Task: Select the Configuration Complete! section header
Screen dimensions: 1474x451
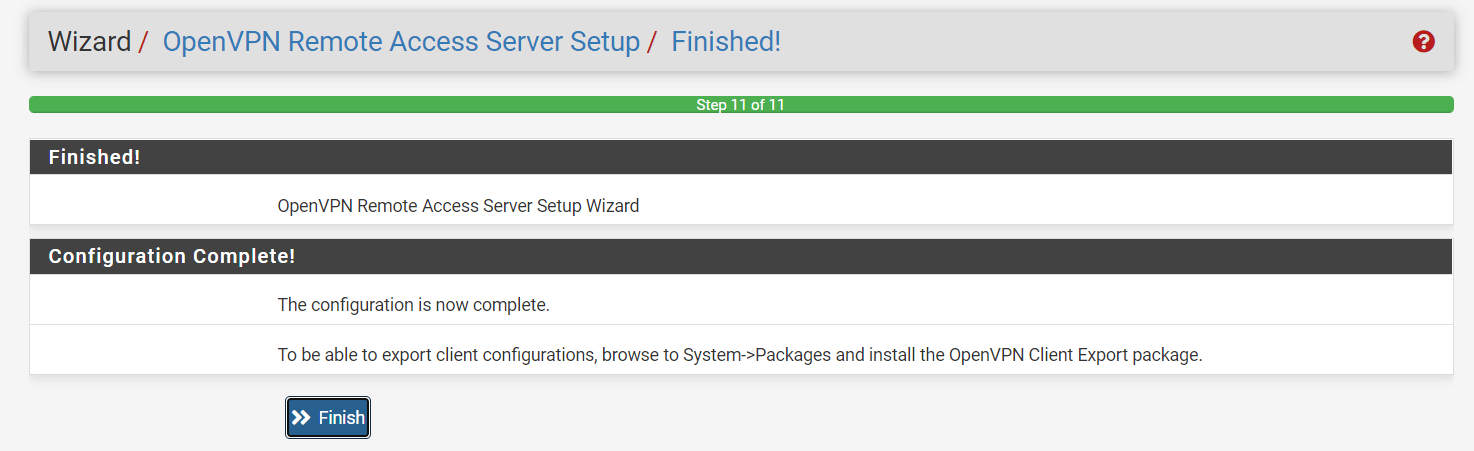Action: click(x=172, y=256)
